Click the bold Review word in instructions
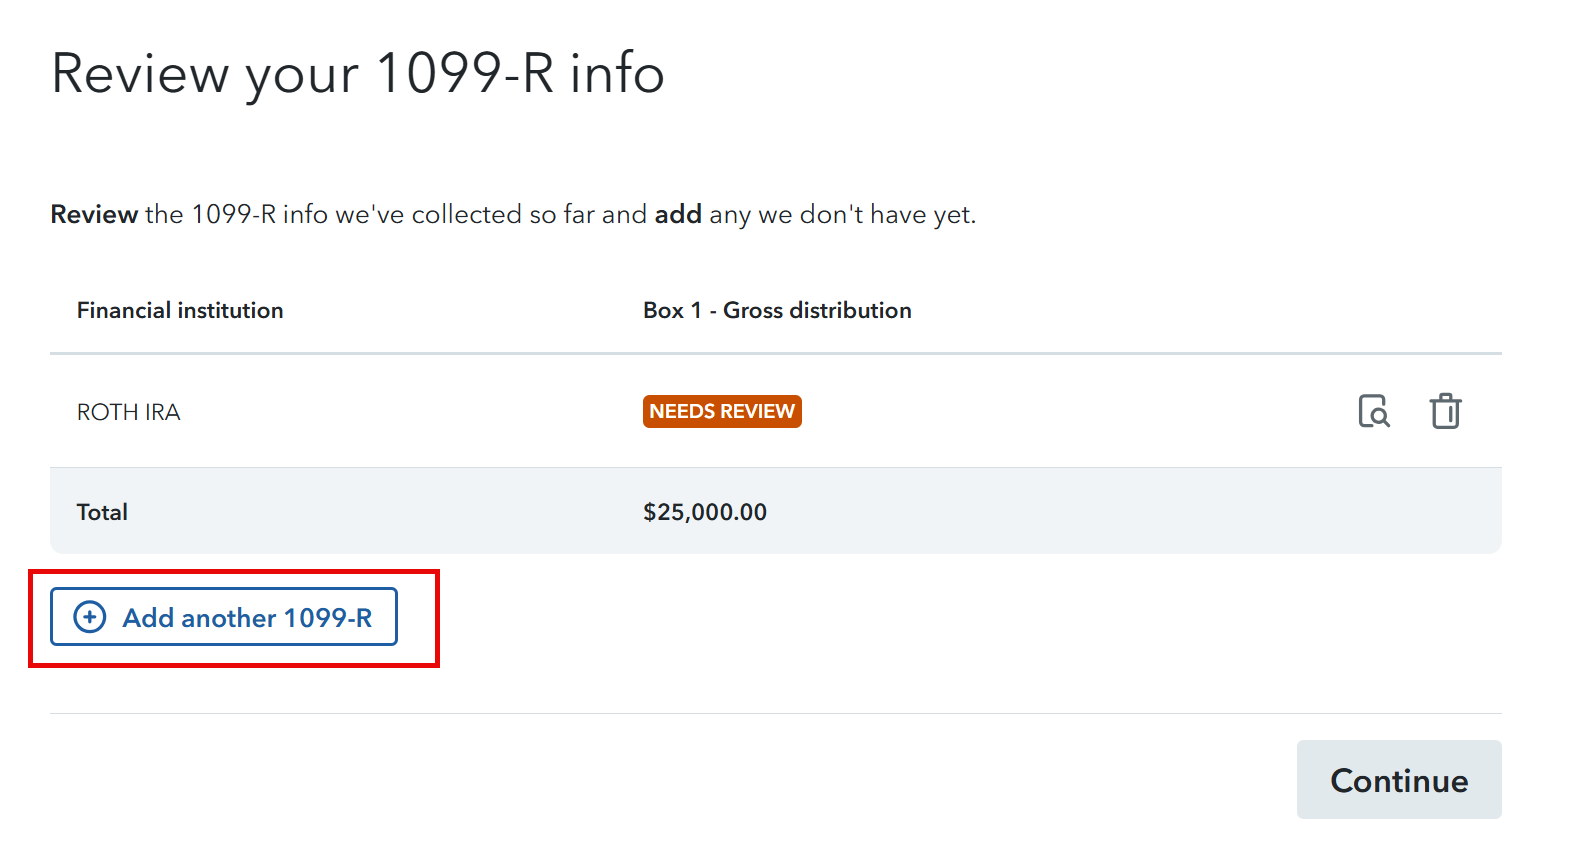This screenshot has width=1591, height=863. tap(94, 214)
